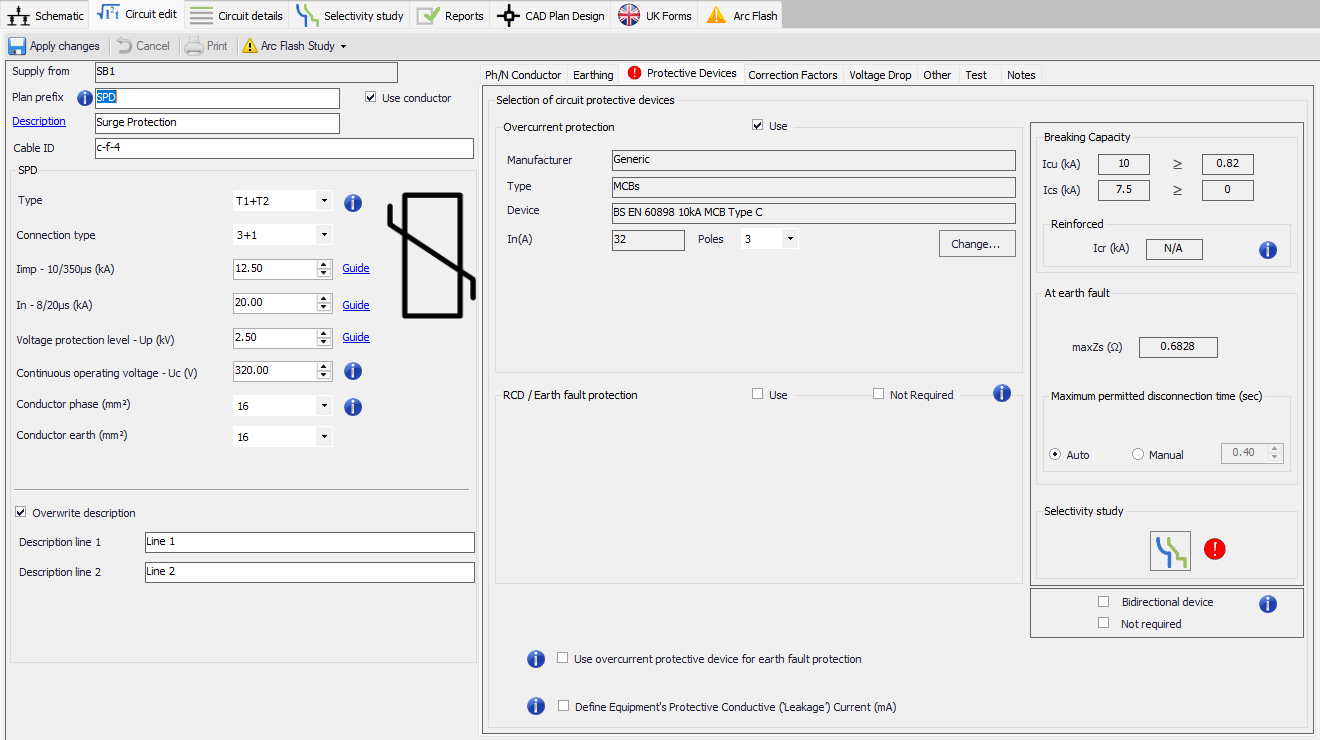Select Manual disconnection time radio
The width and height of the screenshot is (1320, 740).
1138,454
